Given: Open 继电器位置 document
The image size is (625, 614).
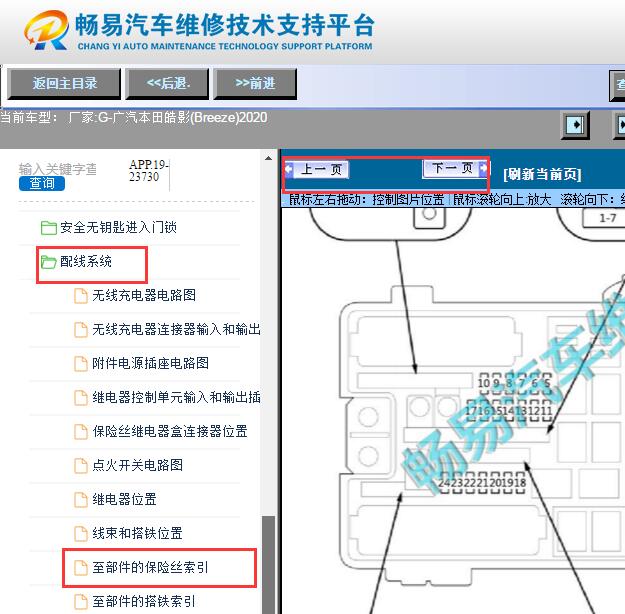Looking at the screenshot, I should (125, 499).
